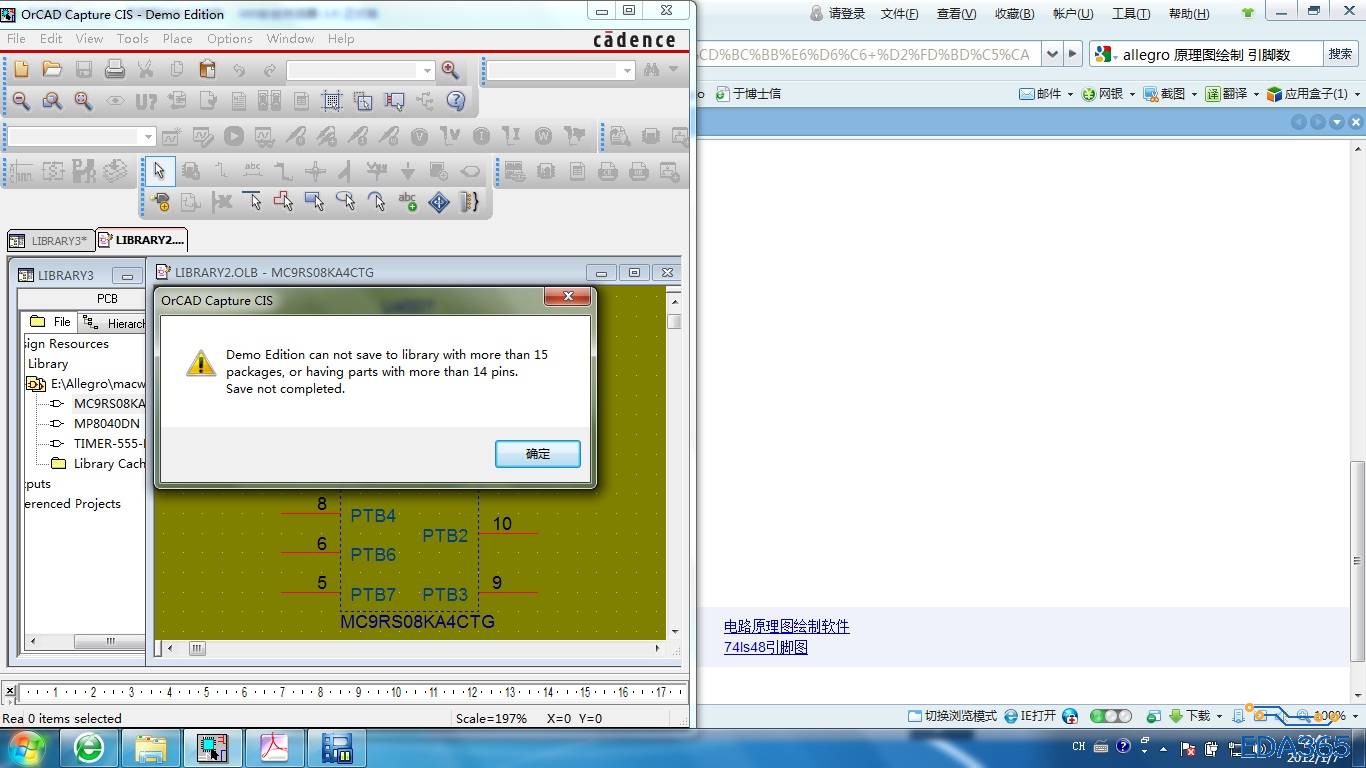Close the OrCAD Capture CIS warning dialog
The image size is (1366, 768).
point(568,297)
